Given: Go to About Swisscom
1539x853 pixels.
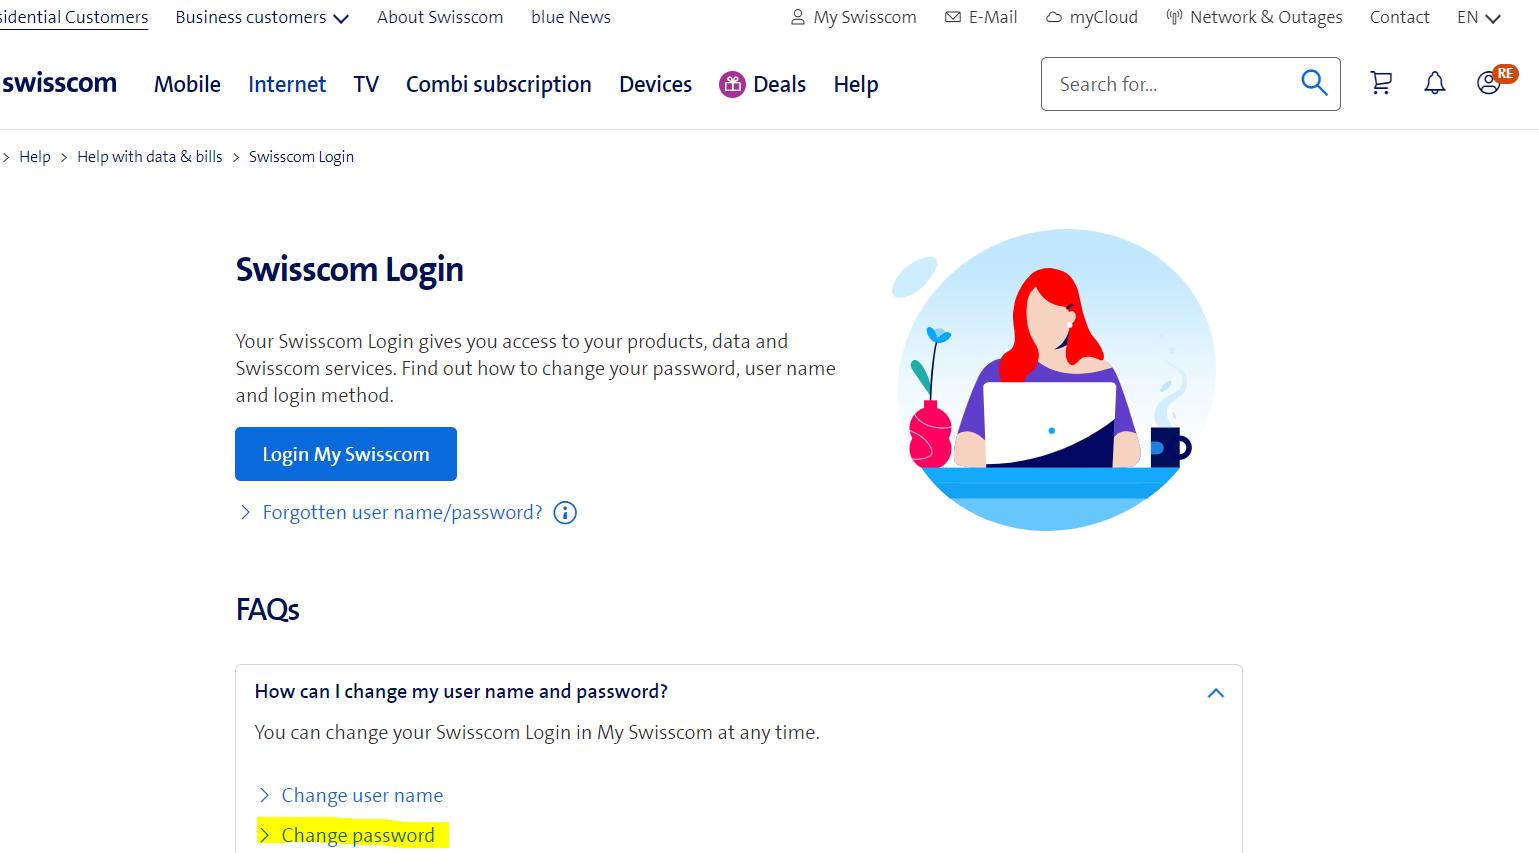Looking at the screenshot, I should (x=440, y=18).
